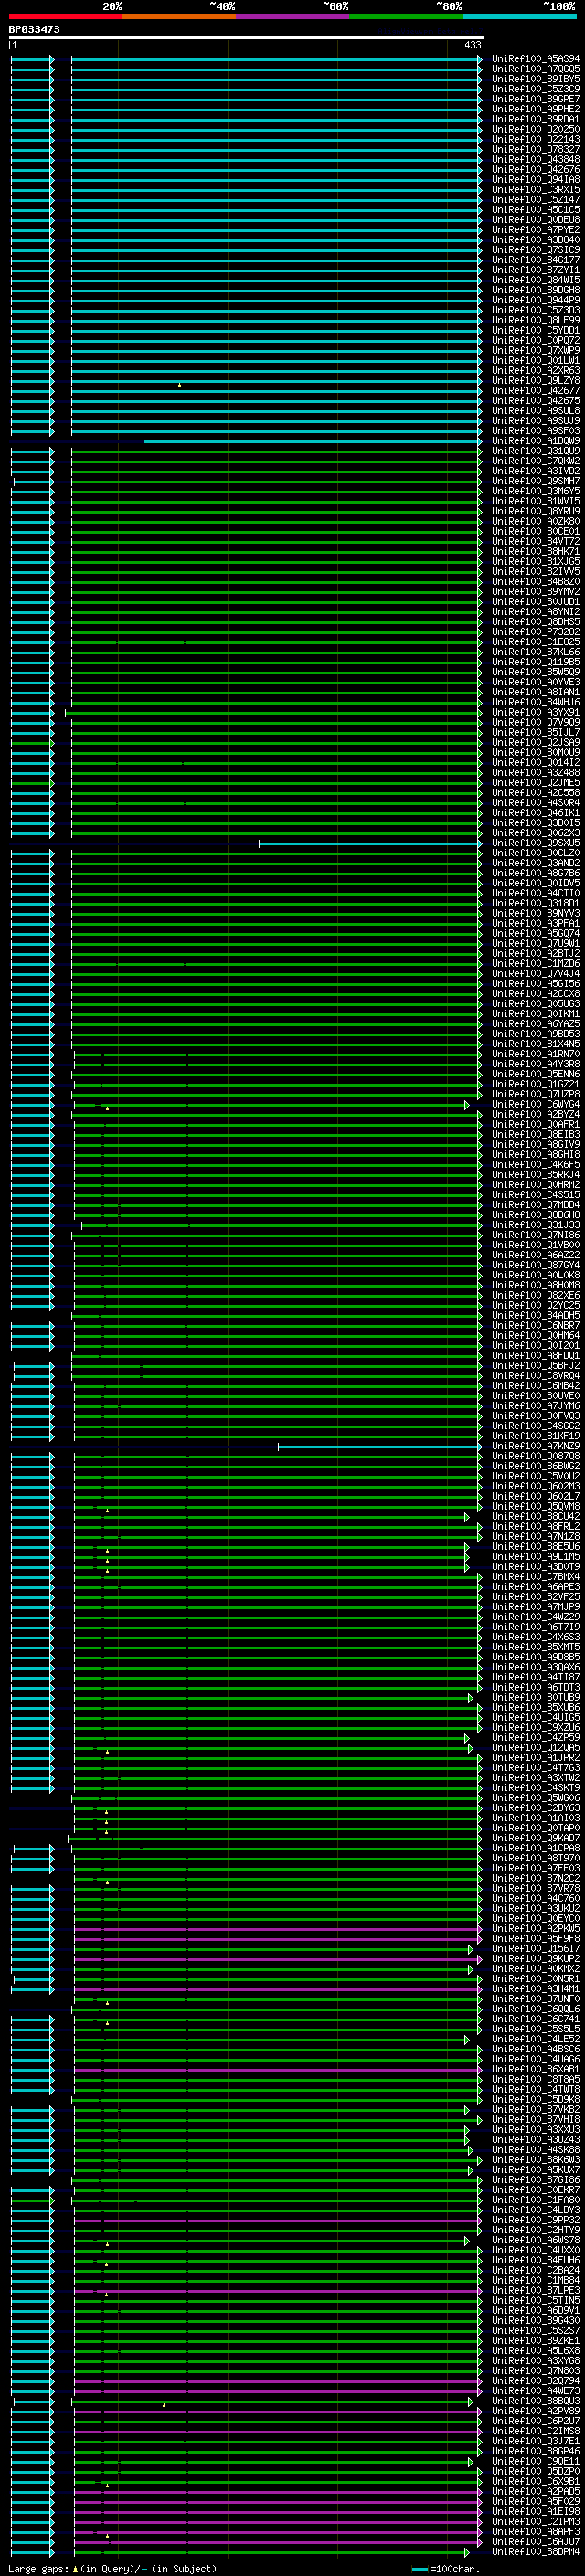585x2576 pixels.
Task: Click the purple ~60% legend color bar
Action: [x=292, y=17]
